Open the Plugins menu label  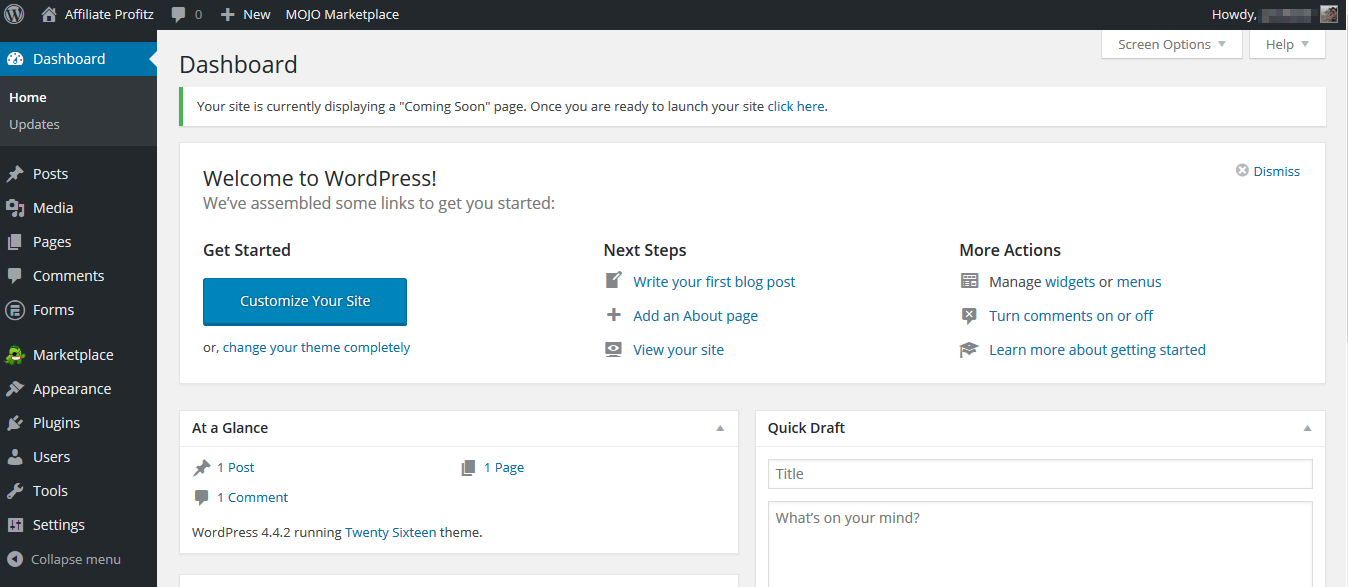click(x=56, y=423)
